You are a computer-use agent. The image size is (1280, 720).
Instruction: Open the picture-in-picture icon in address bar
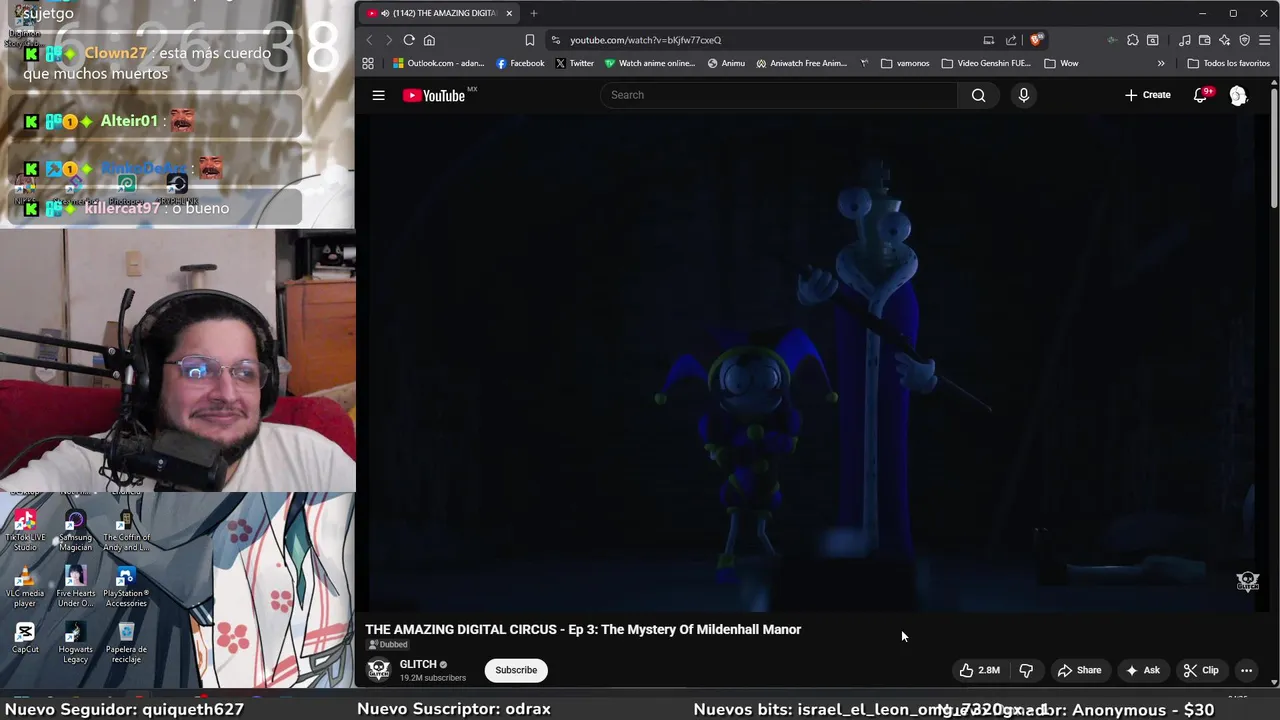click(x=988, y=40)
